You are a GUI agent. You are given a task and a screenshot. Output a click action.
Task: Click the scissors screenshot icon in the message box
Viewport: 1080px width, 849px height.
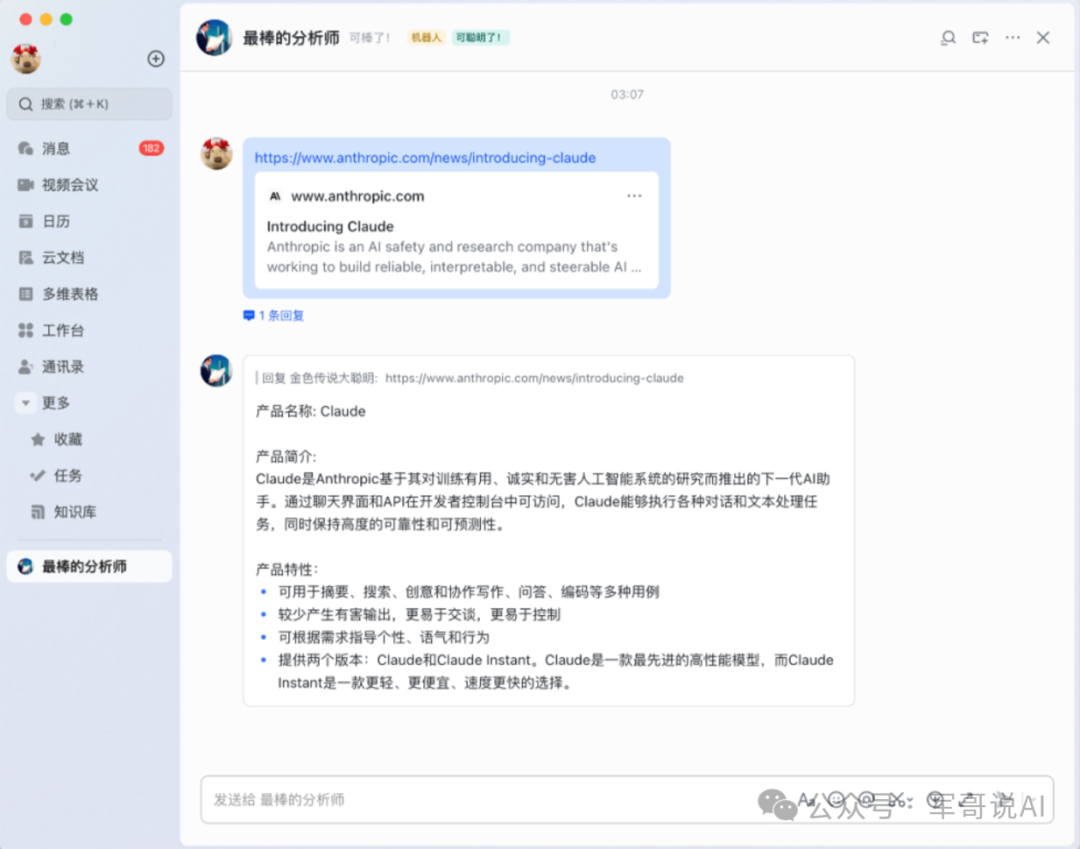tap(896, 799)
